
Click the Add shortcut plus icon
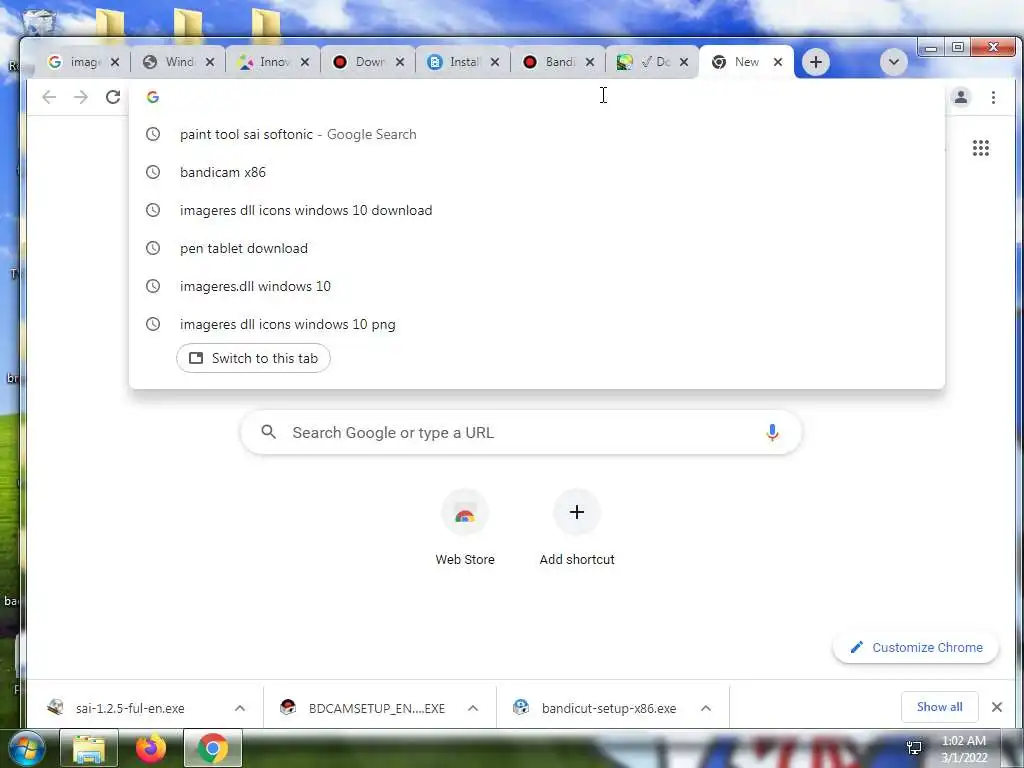tap(577, 512)
